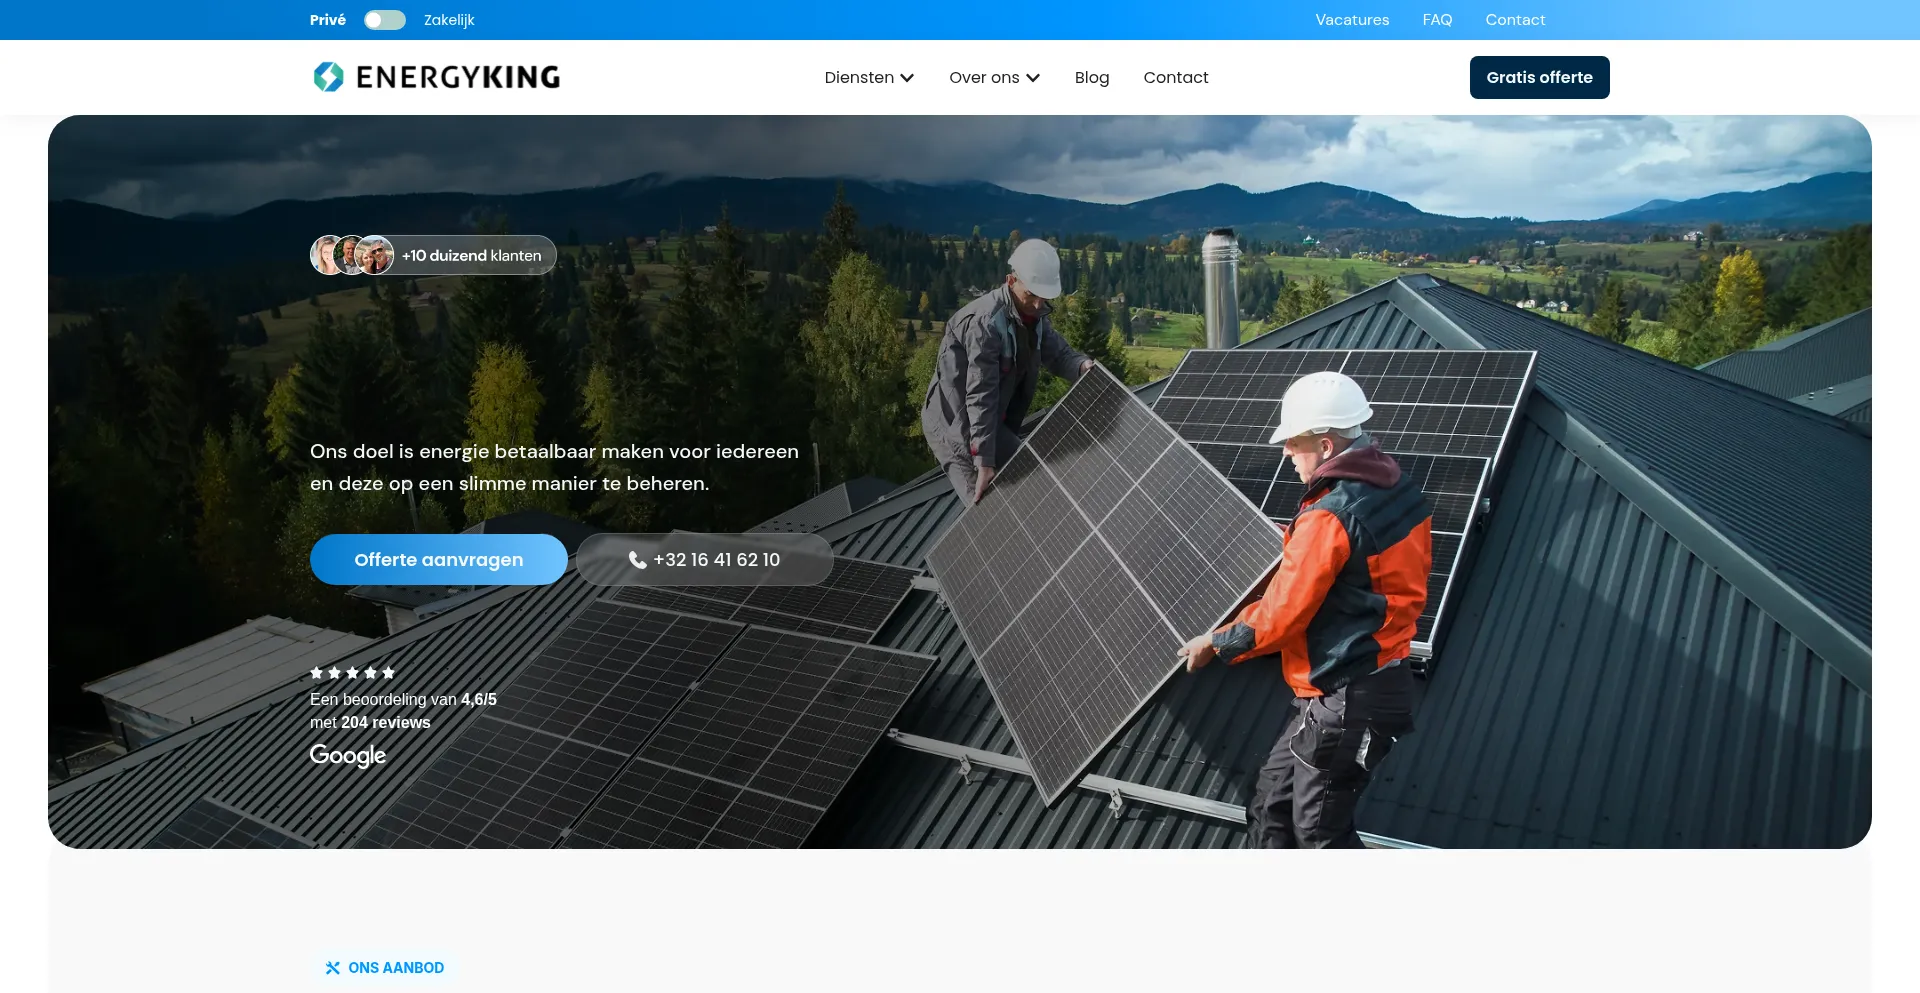
Task: Open the Blog page
Action: [x=1091, y=78]
